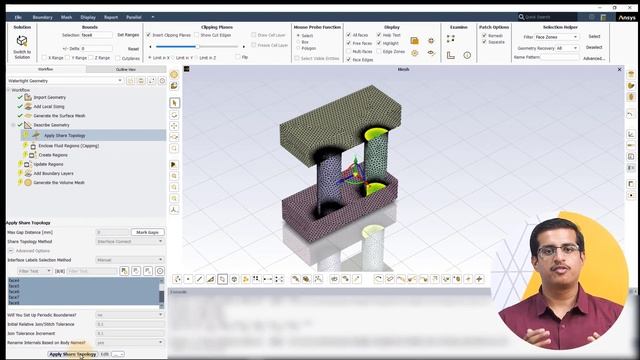Toggle Help Text checkbox
Viewport: 640px width, 360px height.
point(379,35)
